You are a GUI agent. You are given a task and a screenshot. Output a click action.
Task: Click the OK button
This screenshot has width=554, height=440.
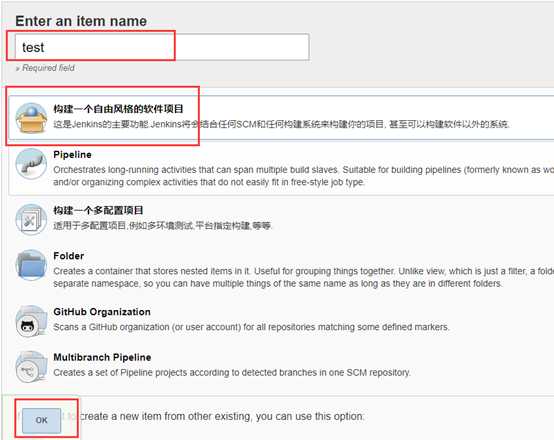(41, 420)
